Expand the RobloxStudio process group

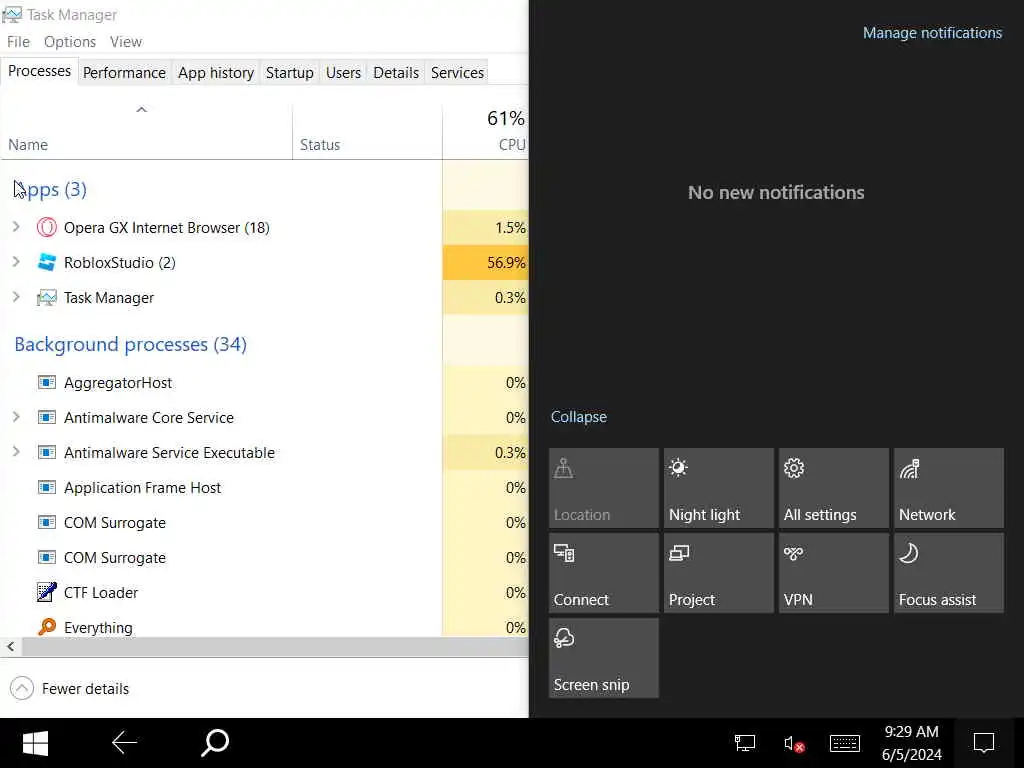[x=16, y=262]
